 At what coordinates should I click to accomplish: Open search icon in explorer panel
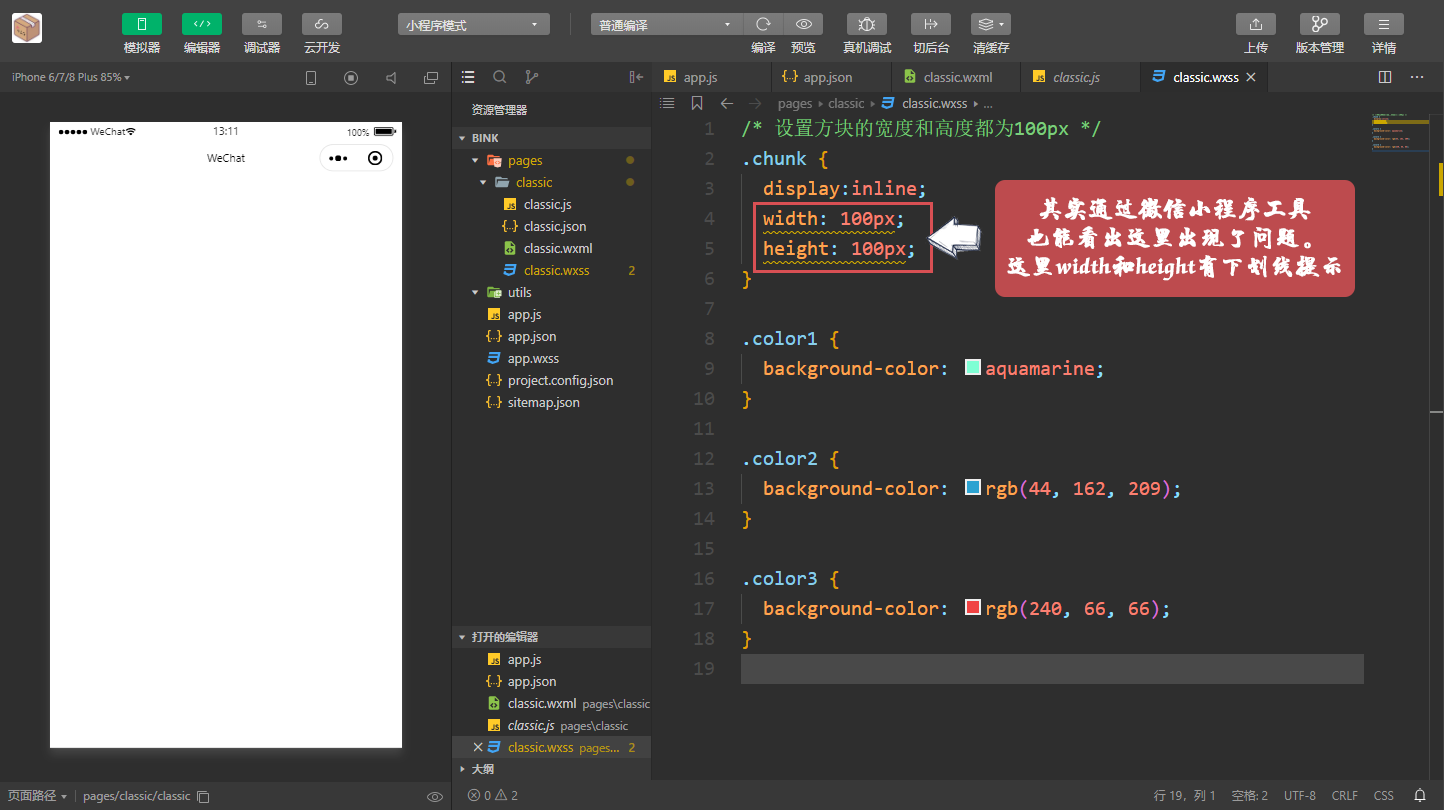click(x=500, y=77)
